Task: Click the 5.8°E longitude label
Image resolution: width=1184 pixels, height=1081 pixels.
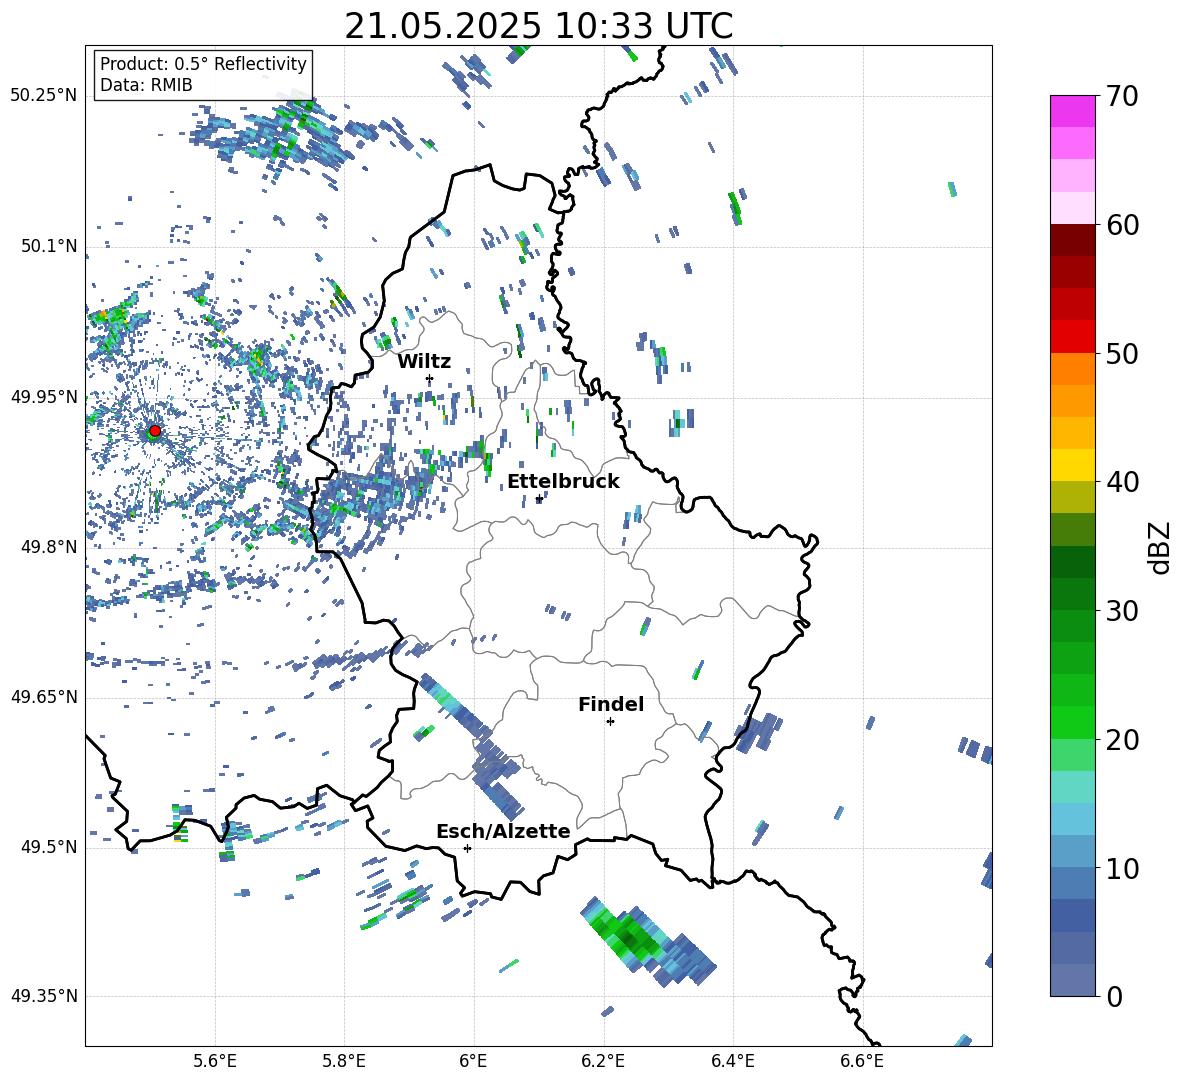Action: pyautogui.click(x=344, y=1061)
